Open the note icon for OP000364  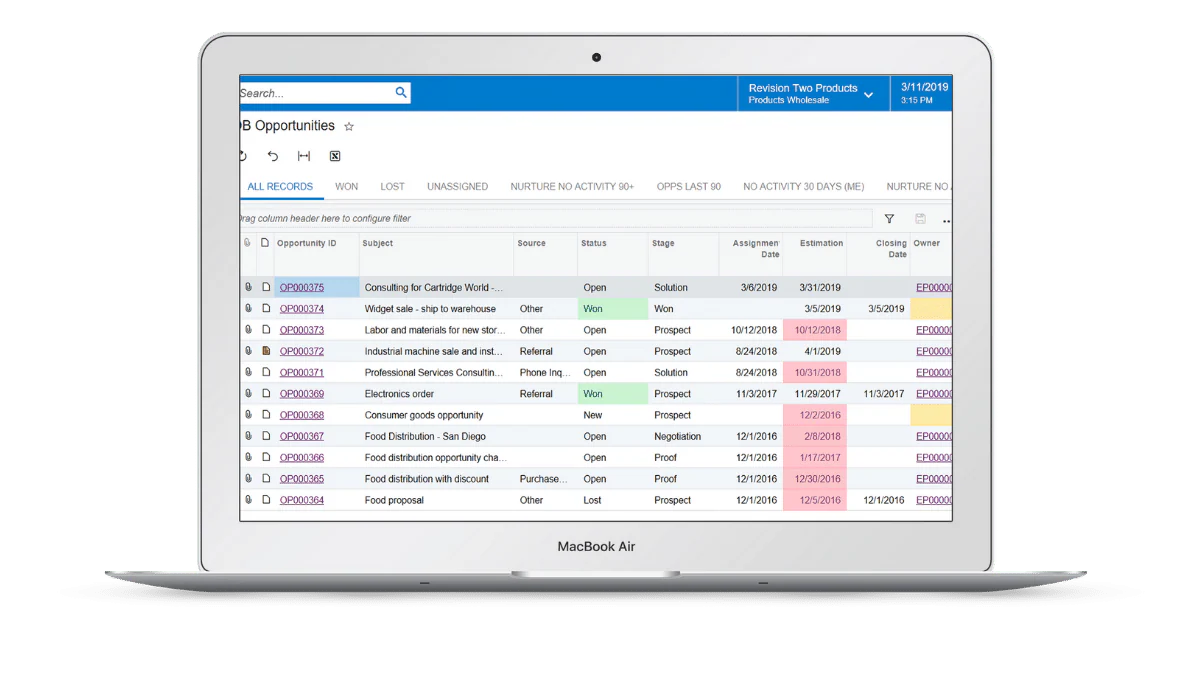[266, 500]
